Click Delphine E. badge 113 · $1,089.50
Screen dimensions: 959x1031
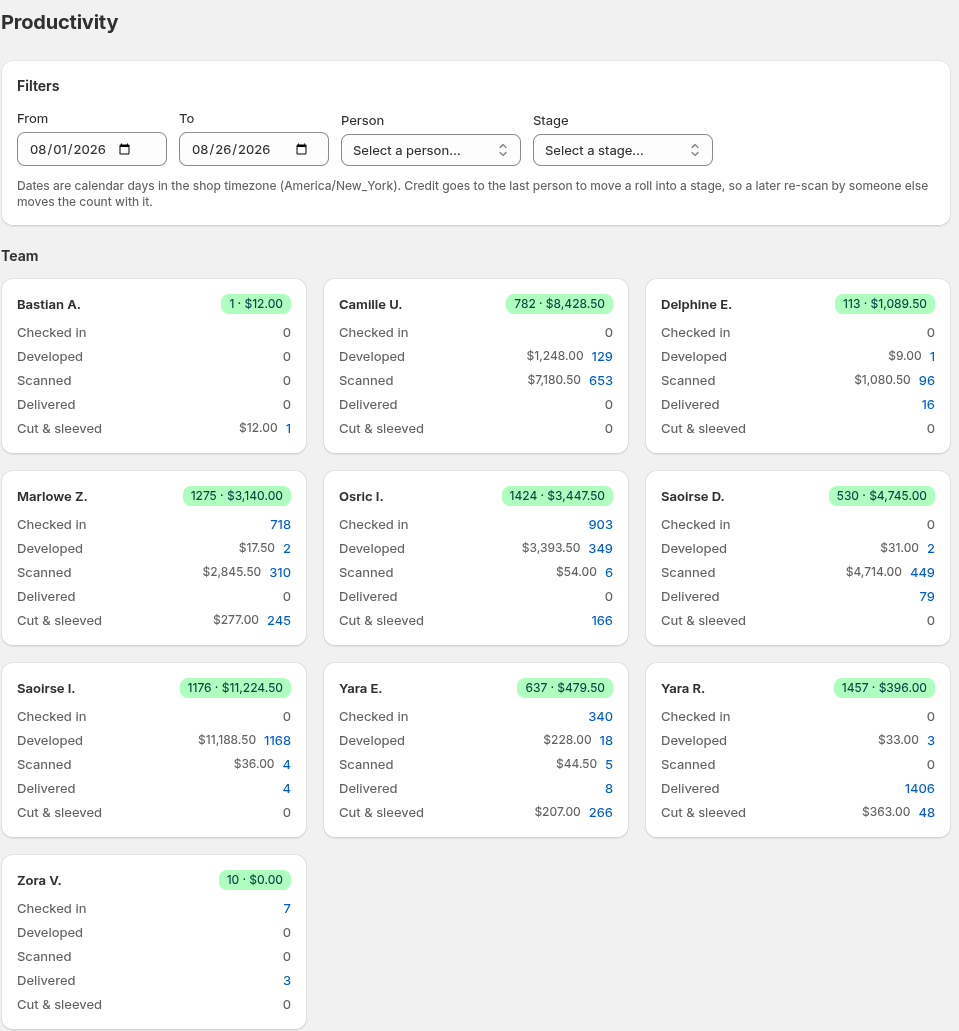point(885,304)
